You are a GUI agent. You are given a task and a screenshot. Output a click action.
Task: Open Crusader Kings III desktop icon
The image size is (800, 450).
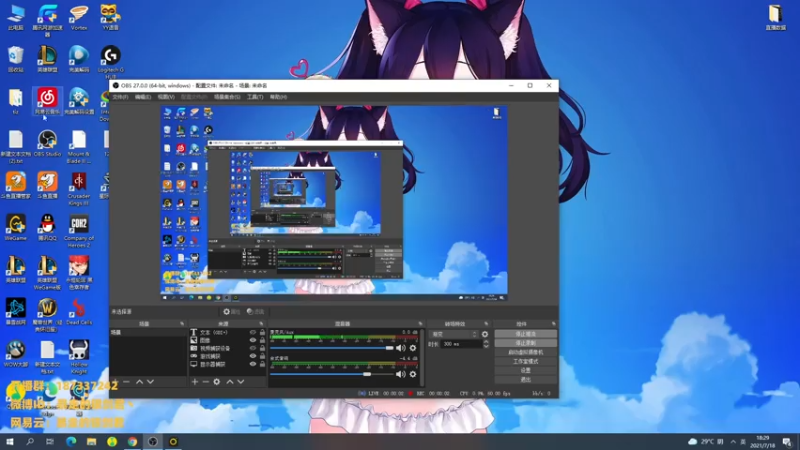tap(79, 189)
